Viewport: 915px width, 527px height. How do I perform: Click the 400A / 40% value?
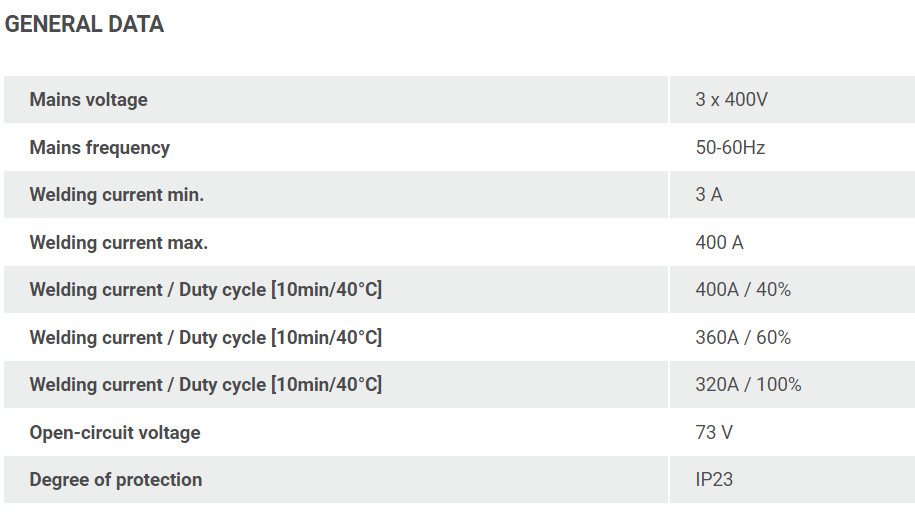pyautogui.click(x=742, y=290)
